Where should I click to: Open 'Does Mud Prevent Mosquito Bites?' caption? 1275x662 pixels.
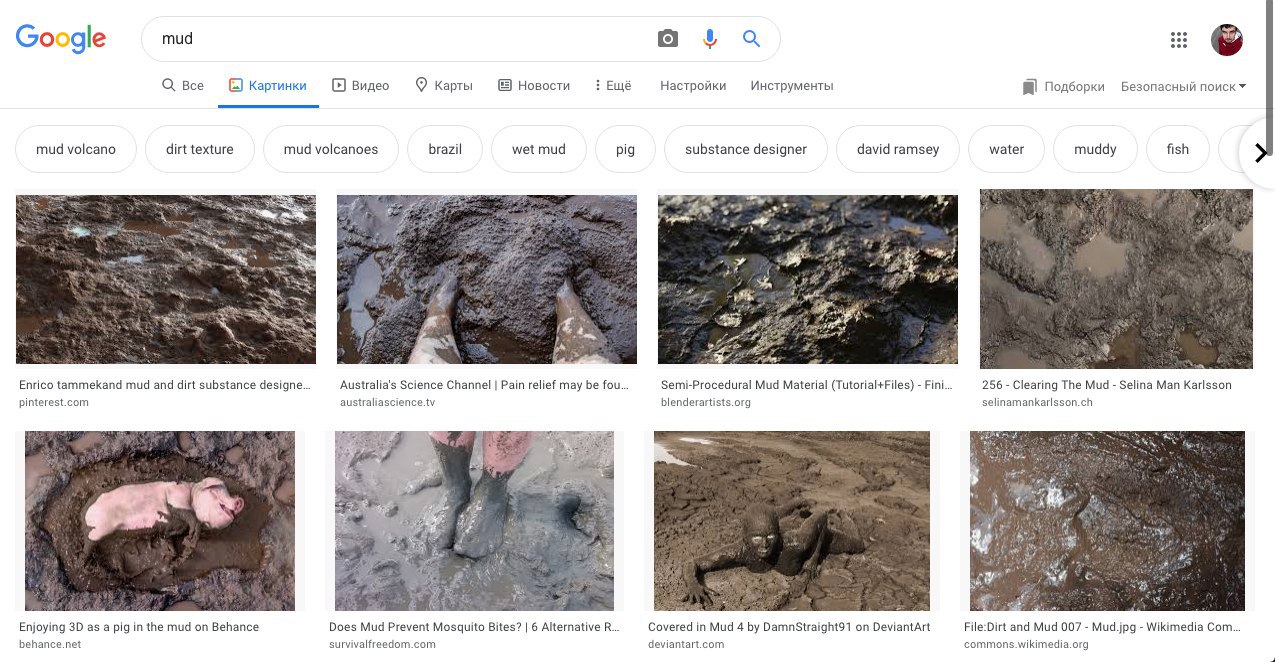[474, 627]
